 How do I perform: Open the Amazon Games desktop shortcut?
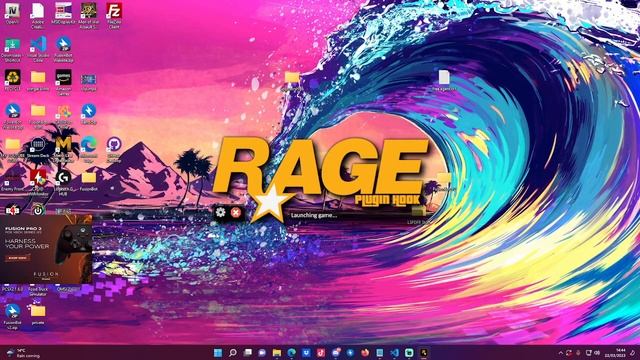point(63,82)
